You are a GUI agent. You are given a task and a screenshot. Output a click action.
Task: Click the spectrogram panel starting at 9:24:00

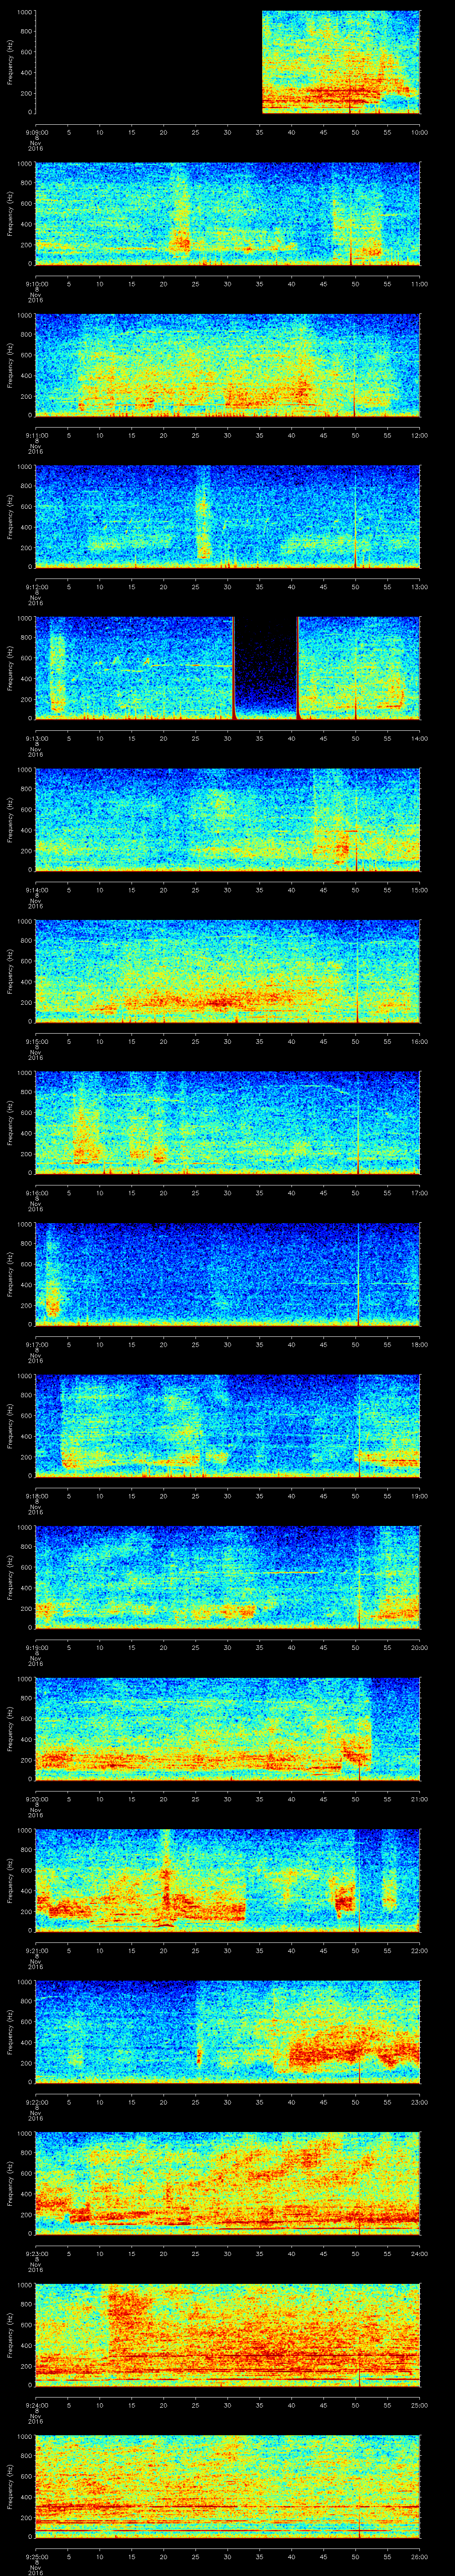(228, 2334)
